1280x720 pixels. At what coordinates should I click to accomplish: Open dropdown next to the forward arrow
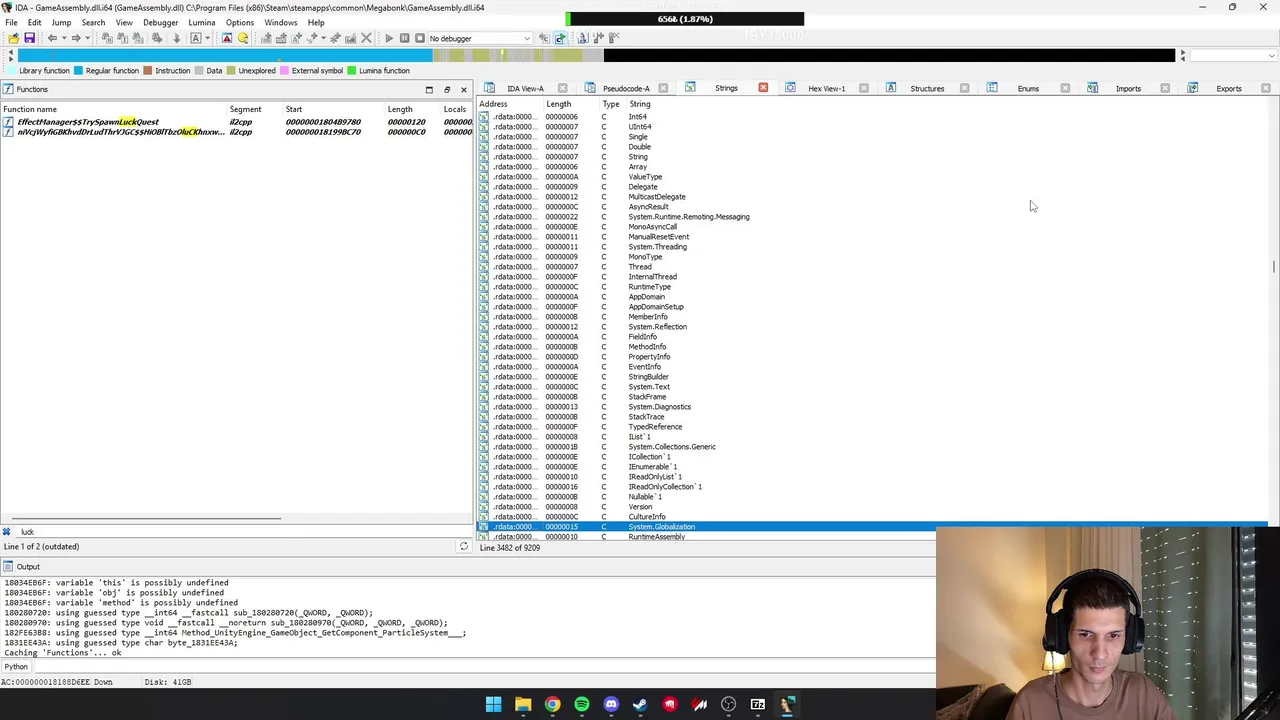pos(86,38)
